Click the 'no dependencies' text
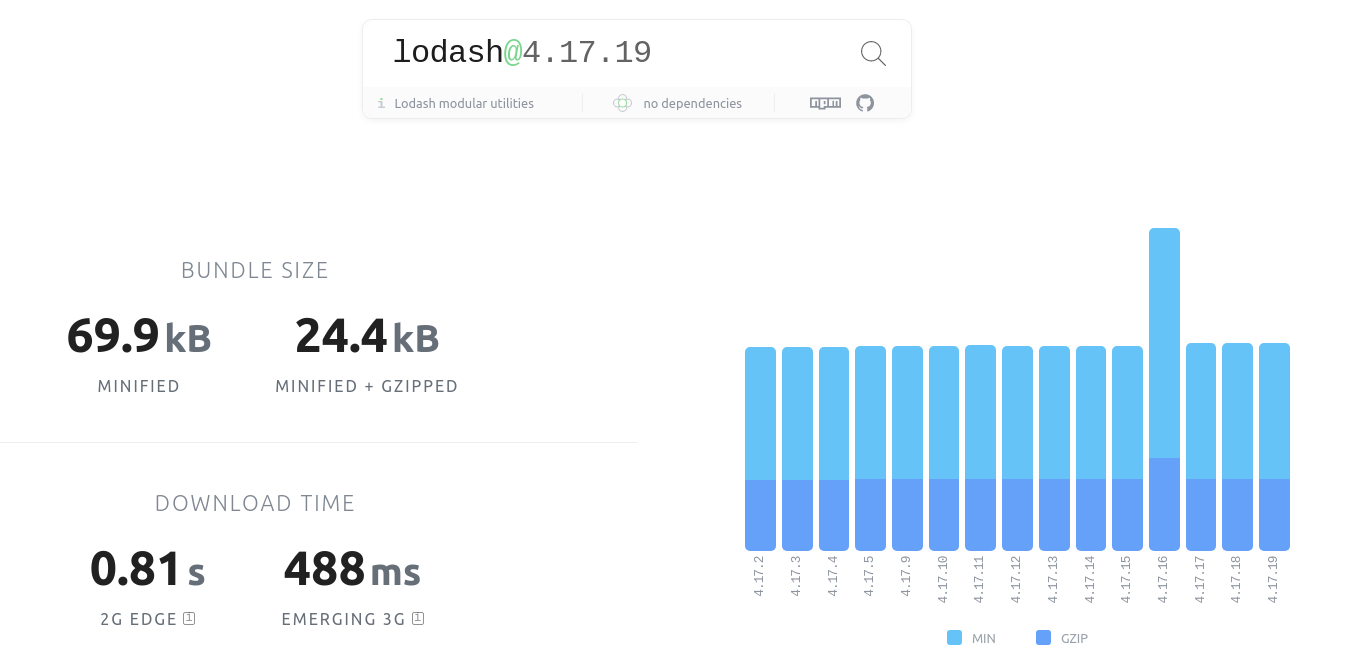The height and width of the screenshot is (670, 1364). click(x=692, y=103)
